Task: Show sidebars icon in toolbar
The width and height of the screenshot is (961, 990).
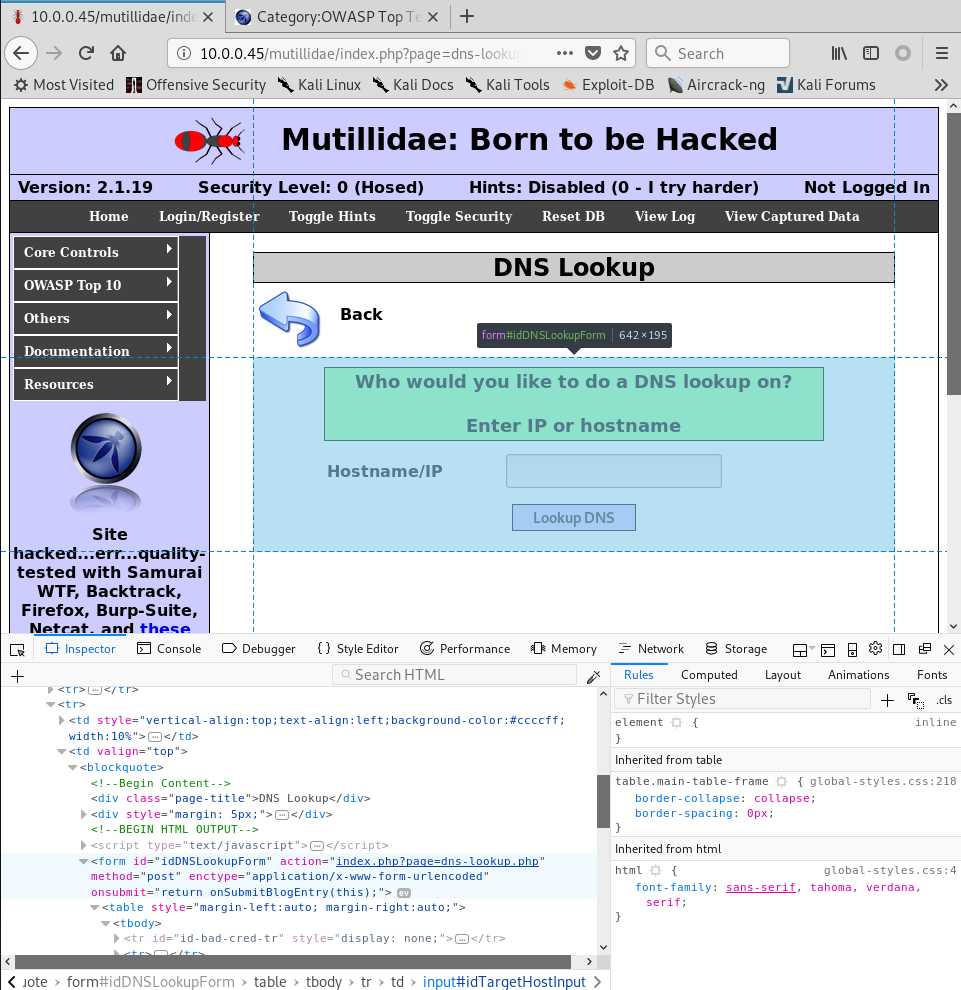Action: click(x=871, y=53)
